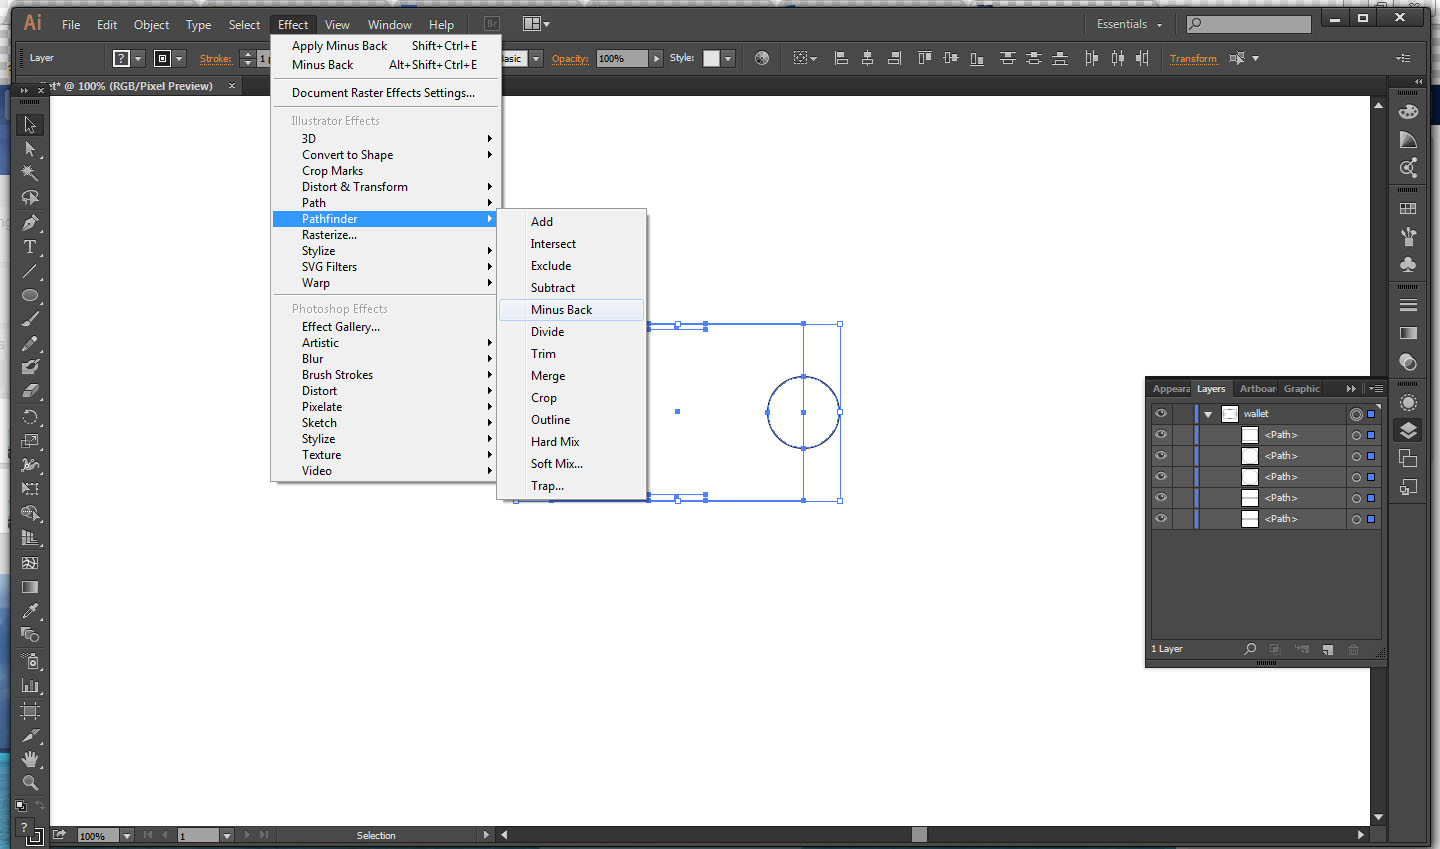Click wallet layer blue selection indicator square
1440x849 pixels.
[1371, 414]
